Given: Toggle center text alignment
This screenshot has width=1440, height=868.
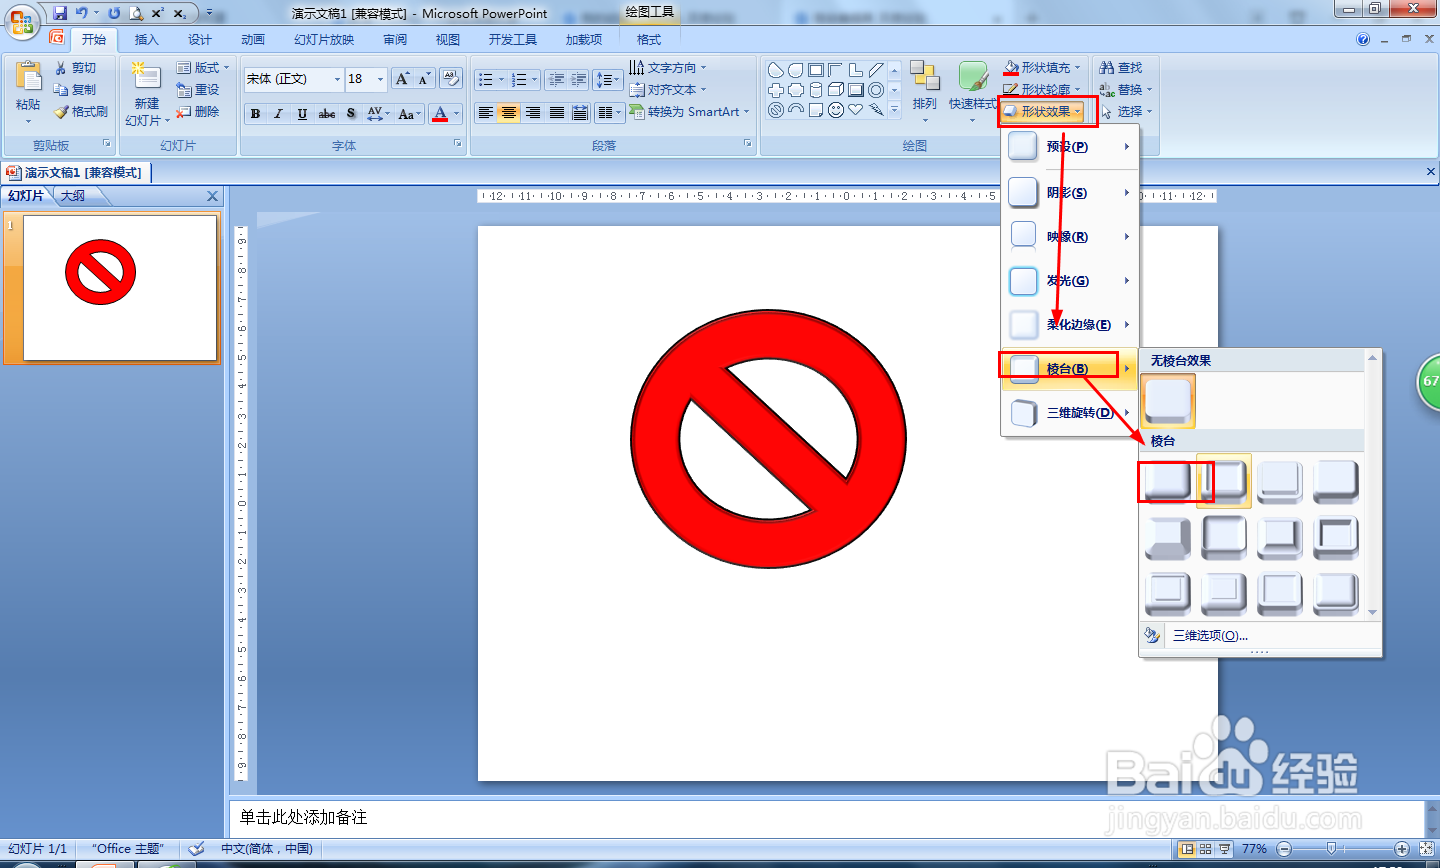Looking at the screenshot, I should (x=509, y=113).
